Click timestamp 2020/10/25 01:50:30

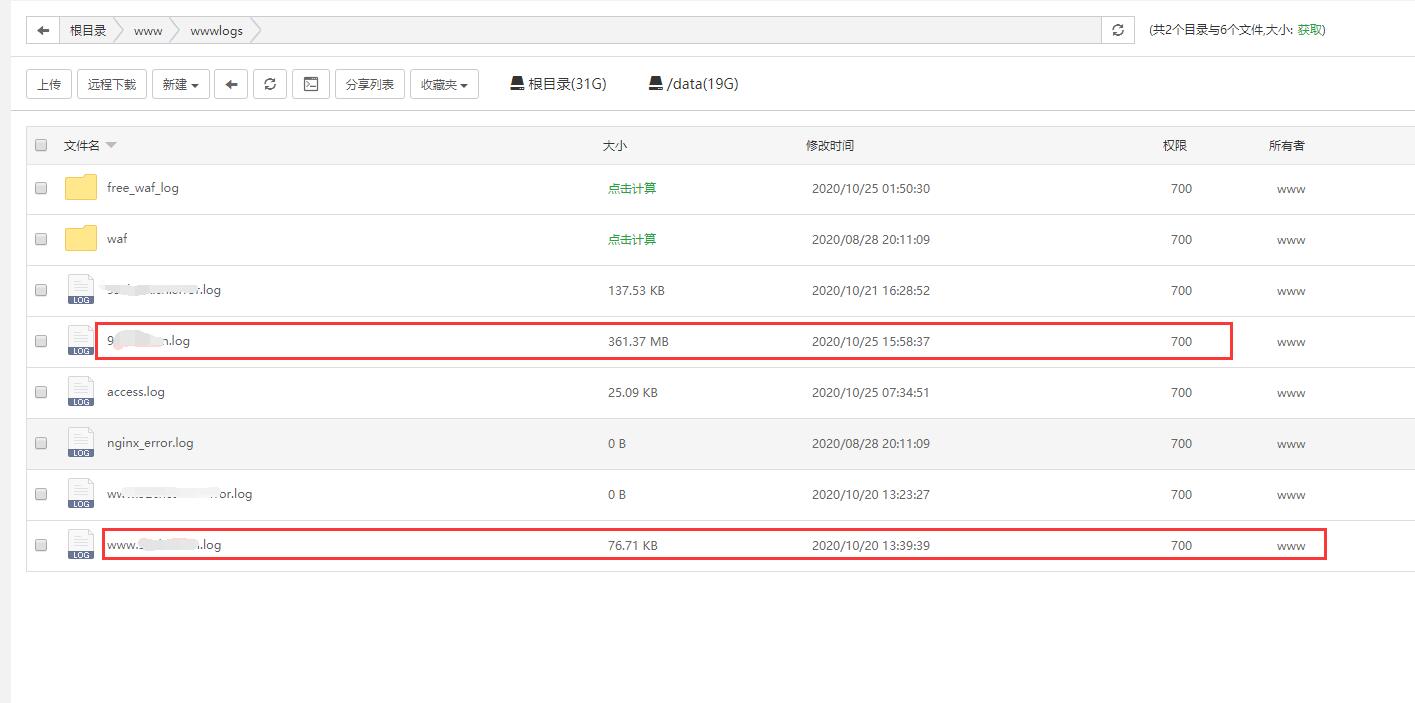point(871,188)
